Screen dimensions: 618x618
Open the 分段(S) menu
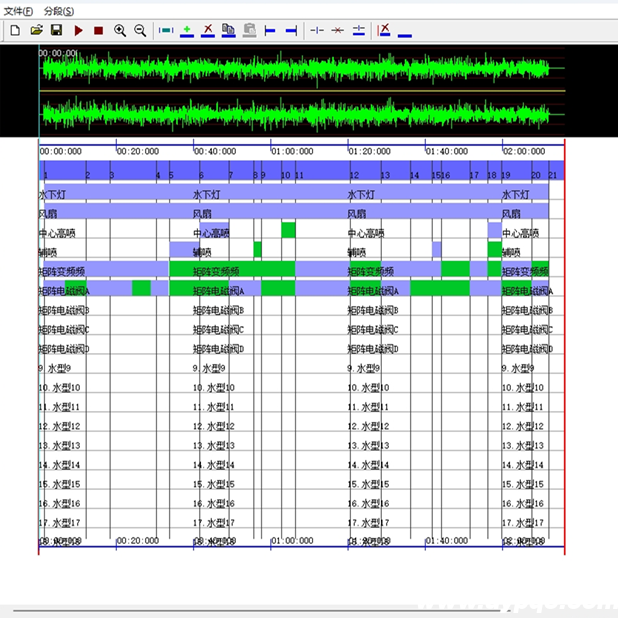(59, 10)
